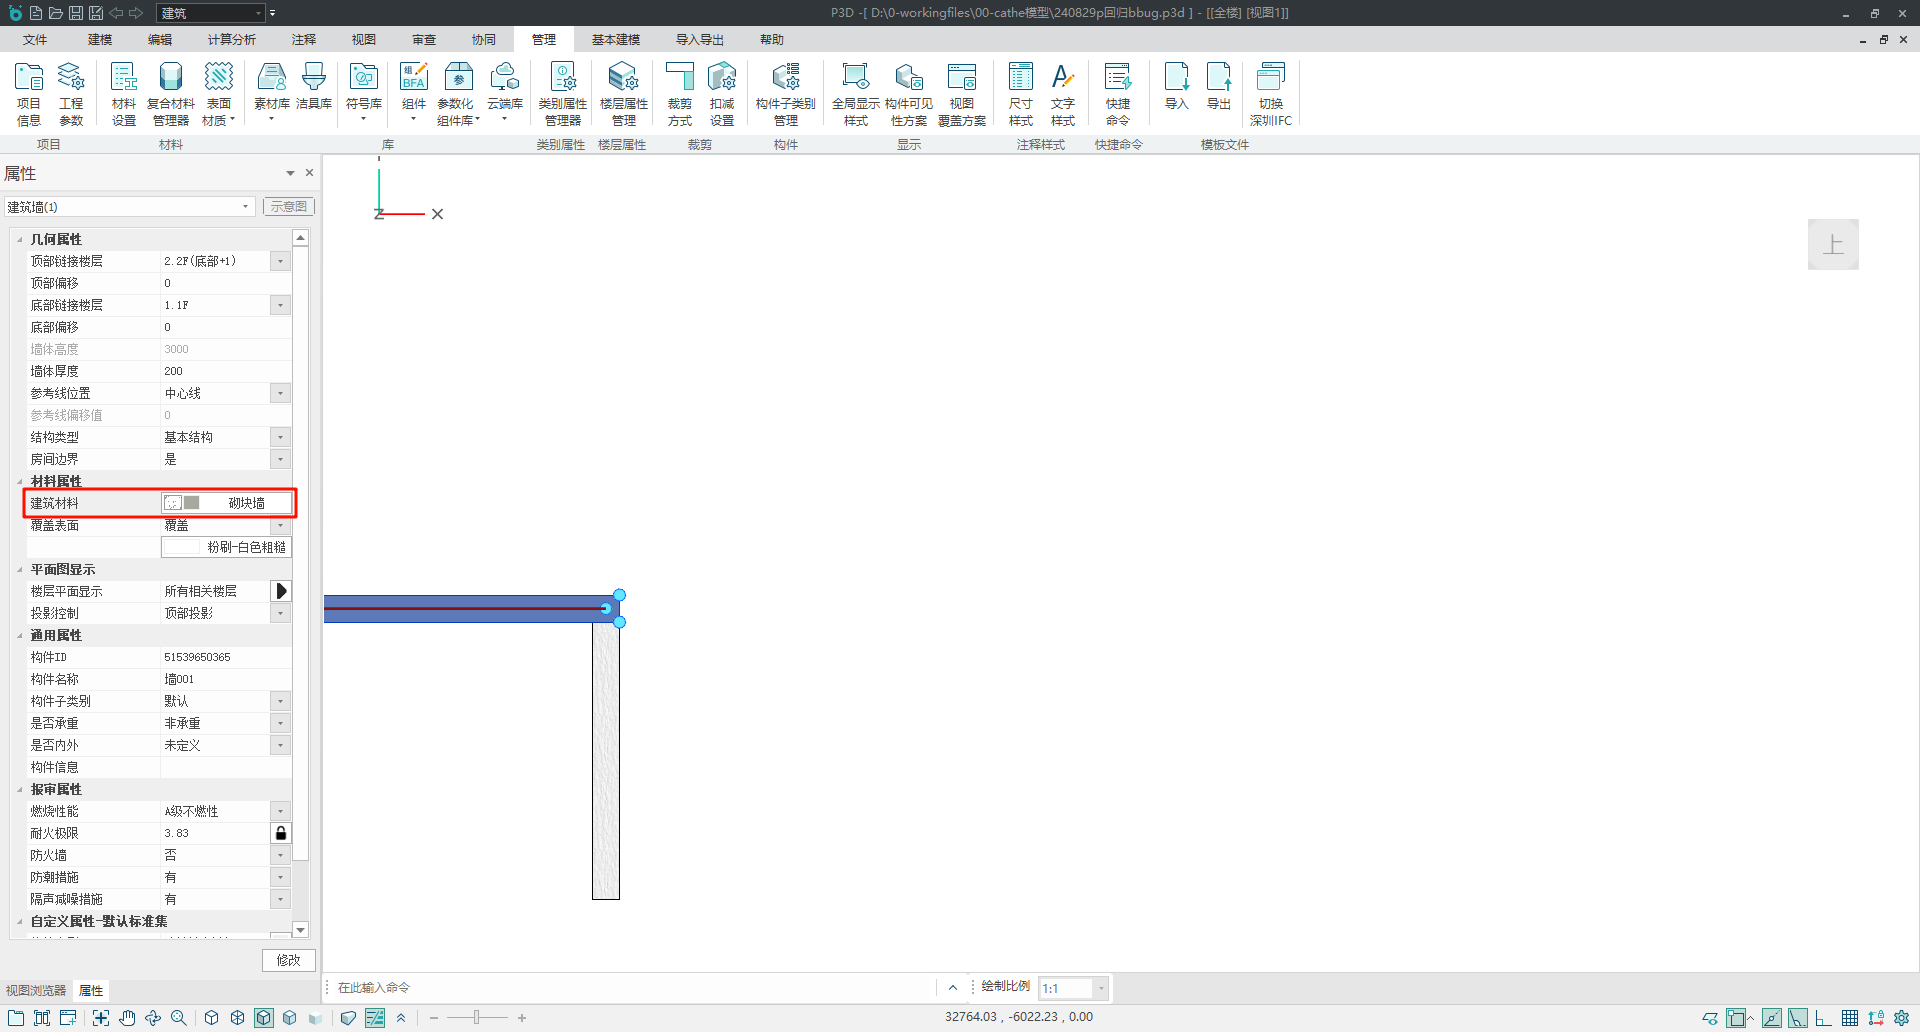Toggle the object snap button in status bar

click(1738, 1018)
